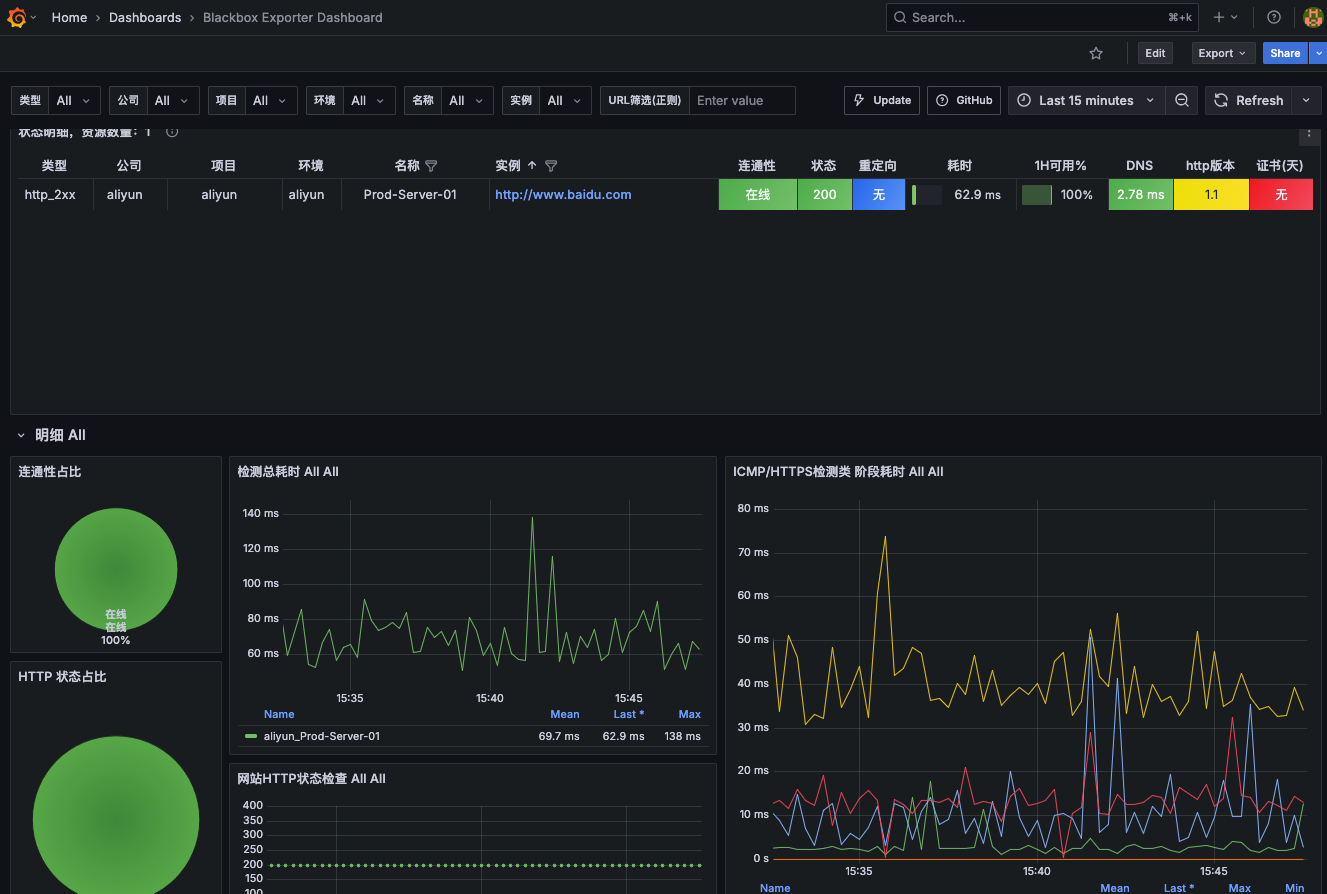Click the Share button

point(1285,54)
